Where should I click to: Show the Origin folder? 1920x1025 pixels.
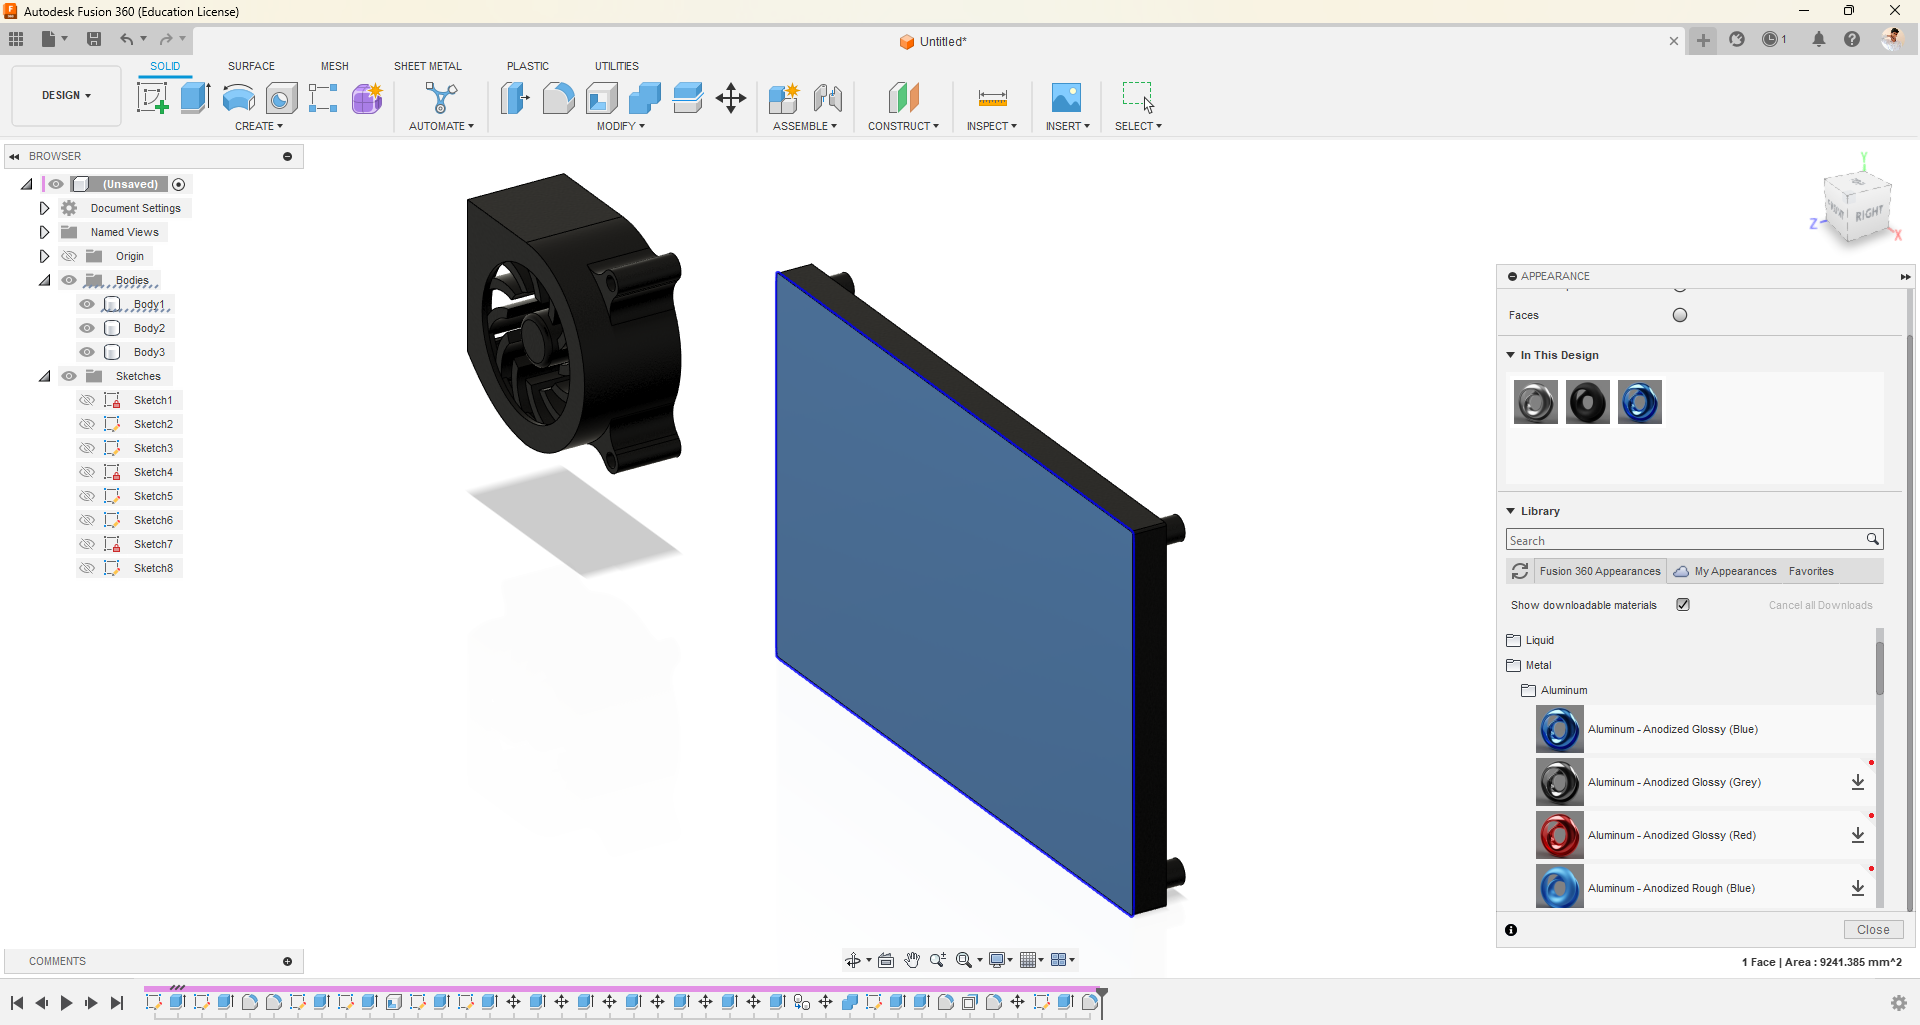pos(69,256)
